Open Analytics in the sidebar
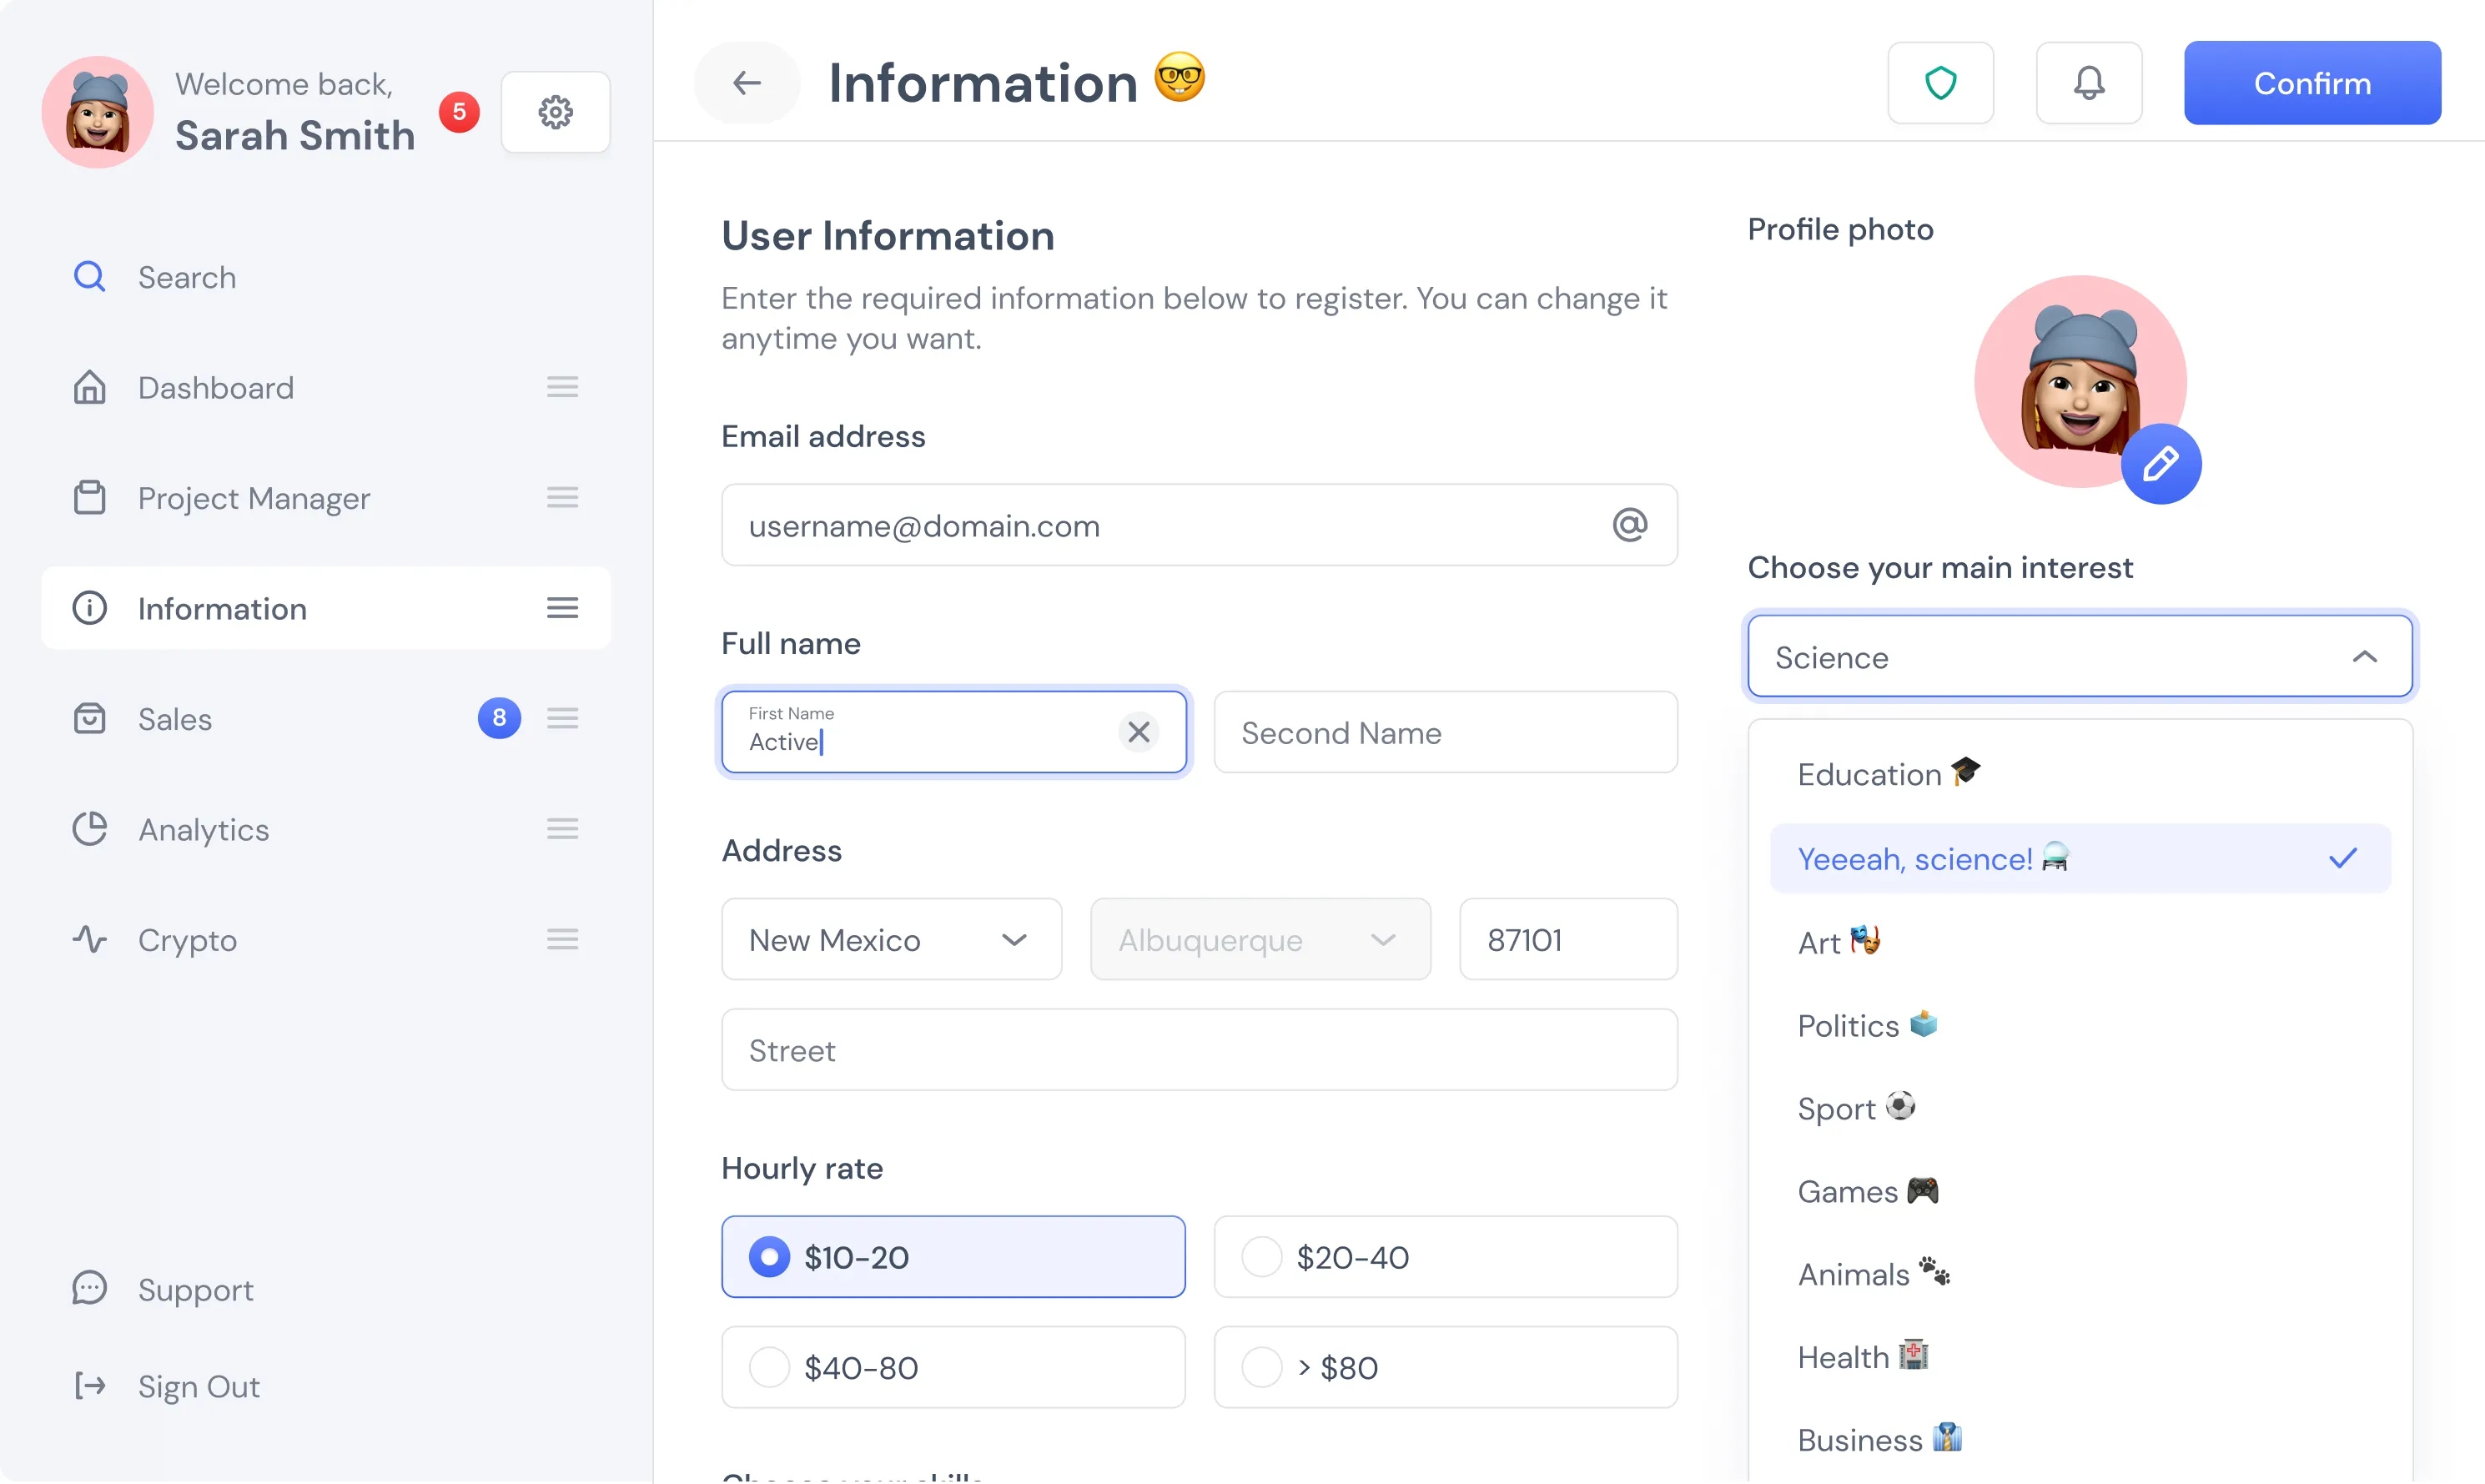 (204, 829)
